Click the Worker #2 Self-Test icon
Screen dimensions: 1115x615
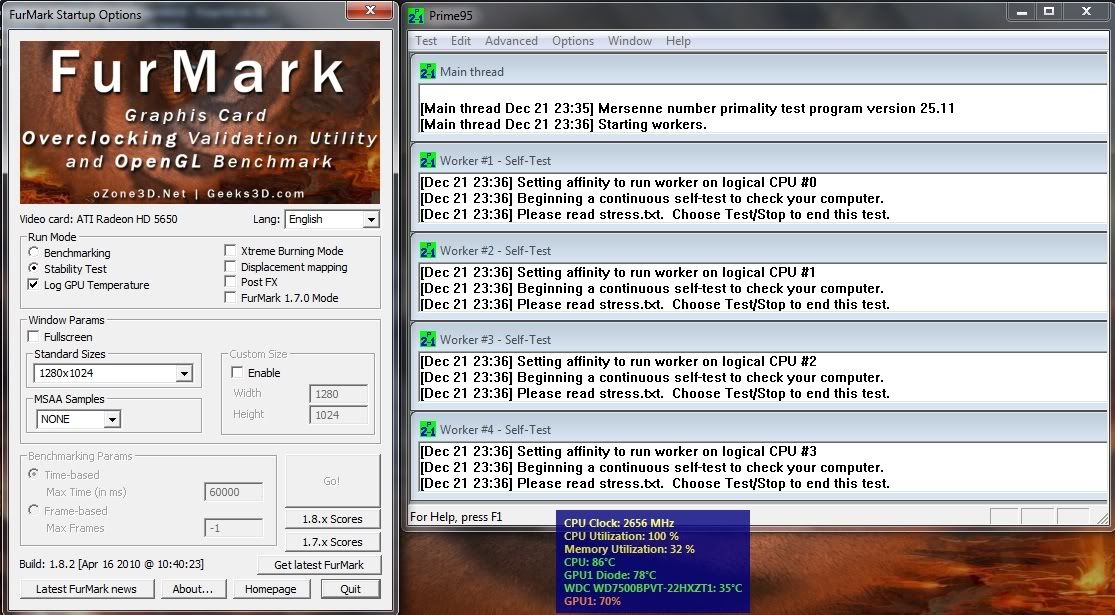pyautogui.click(x=428, y=250)
